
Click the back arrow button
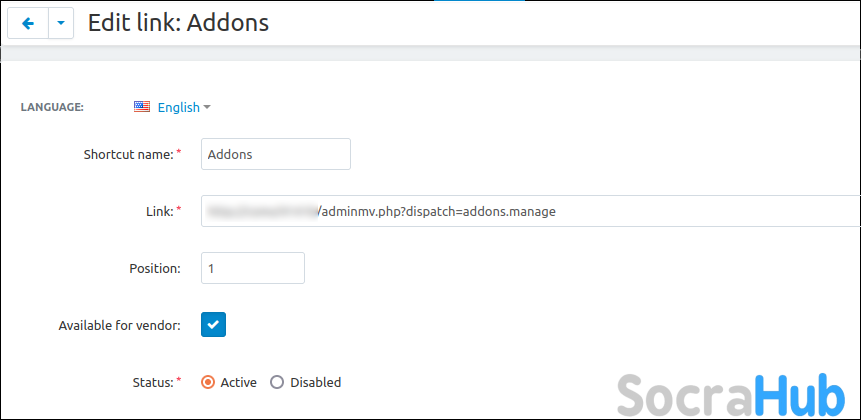28,23
